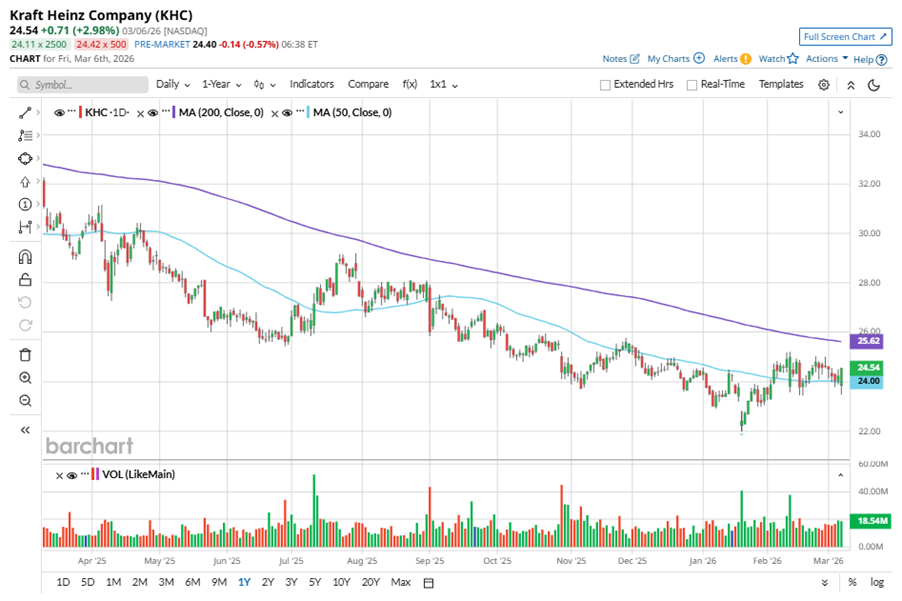Focus the Symbol search field
The height and width of the screenshot is (601, 902).
click(x=82, y=85)
